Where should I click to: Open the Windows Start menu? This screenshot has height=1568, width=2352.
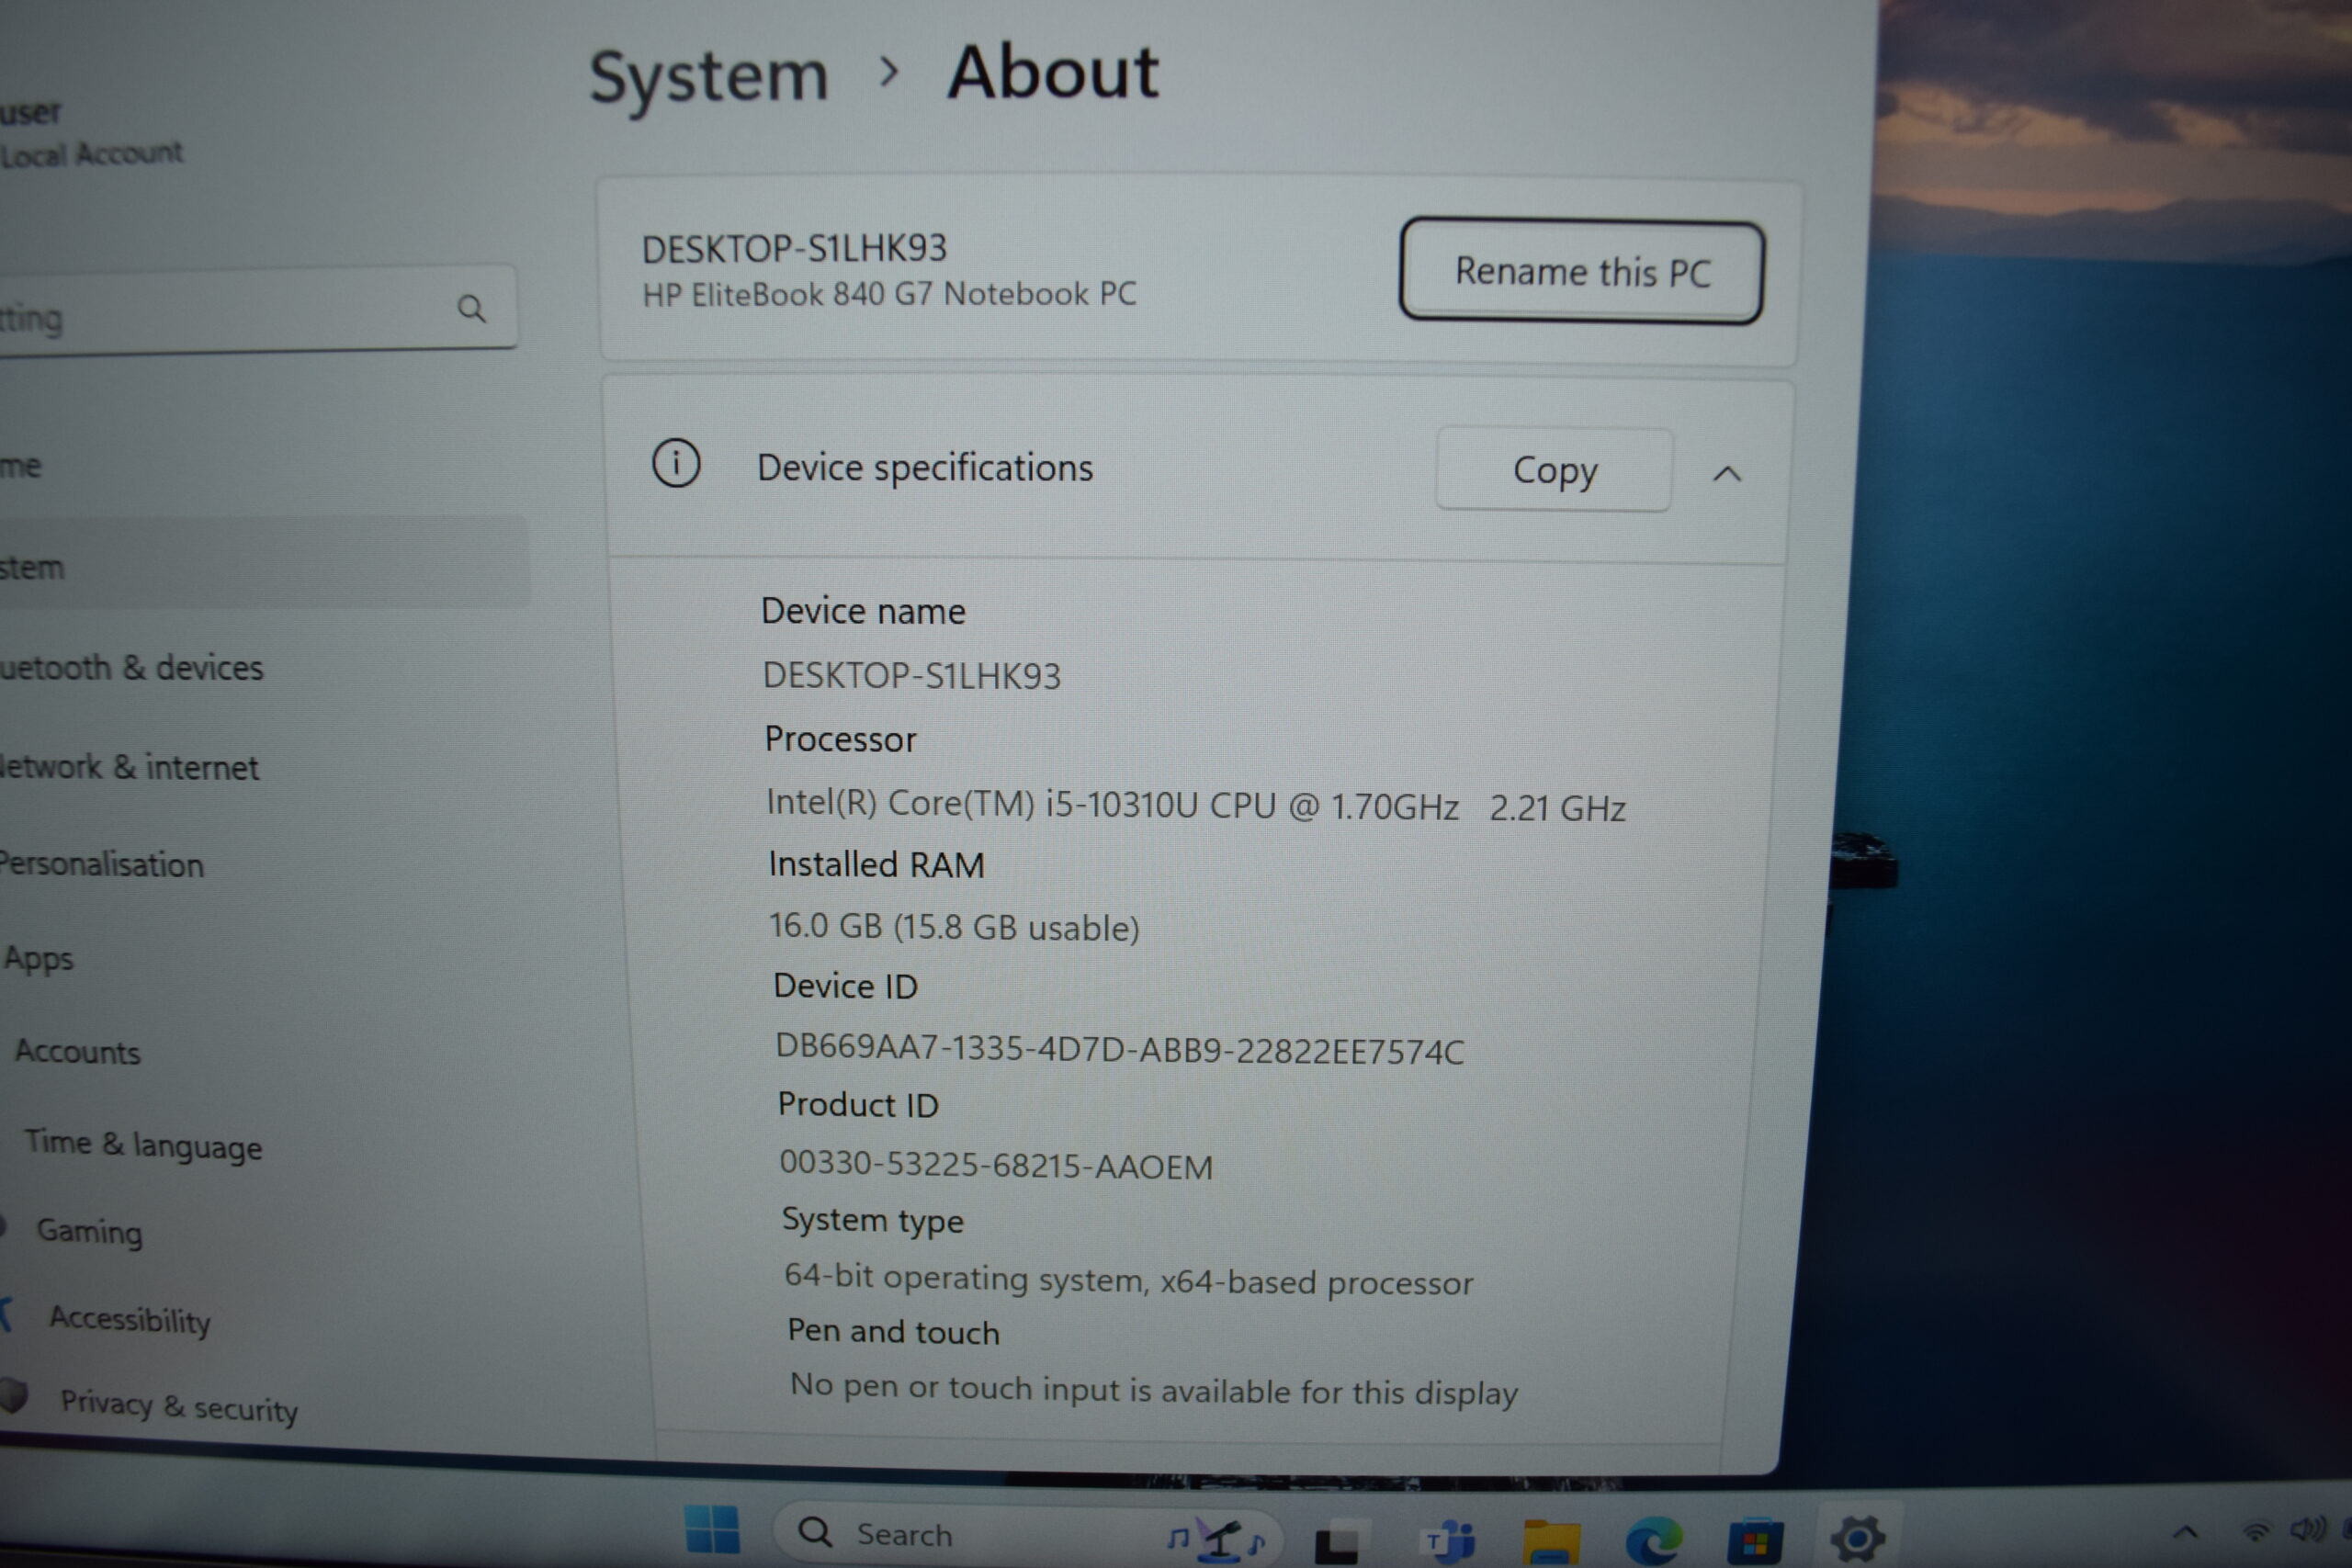pos(712,1531)
